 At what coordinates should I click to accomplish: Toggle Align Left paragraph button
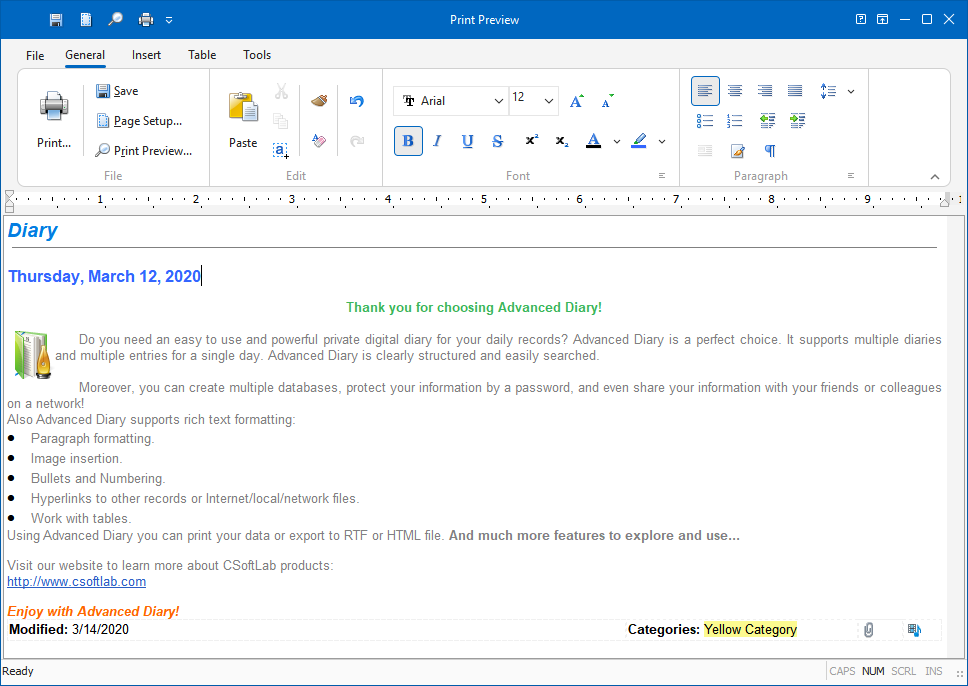(705, 91)
